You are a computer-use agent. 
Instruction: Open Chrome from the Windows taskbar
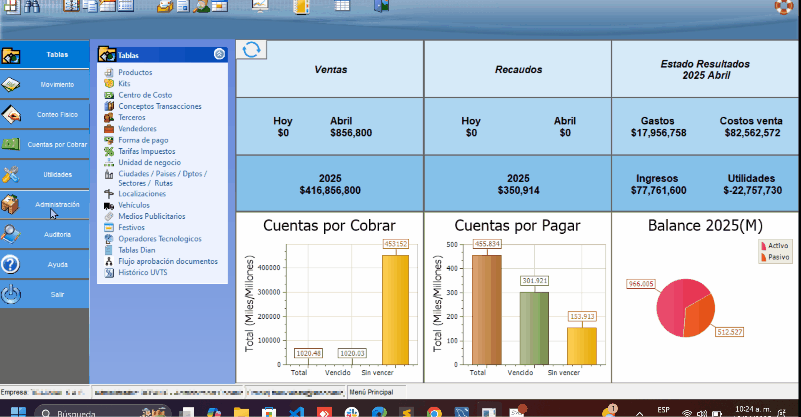click(x=434, y=411)
